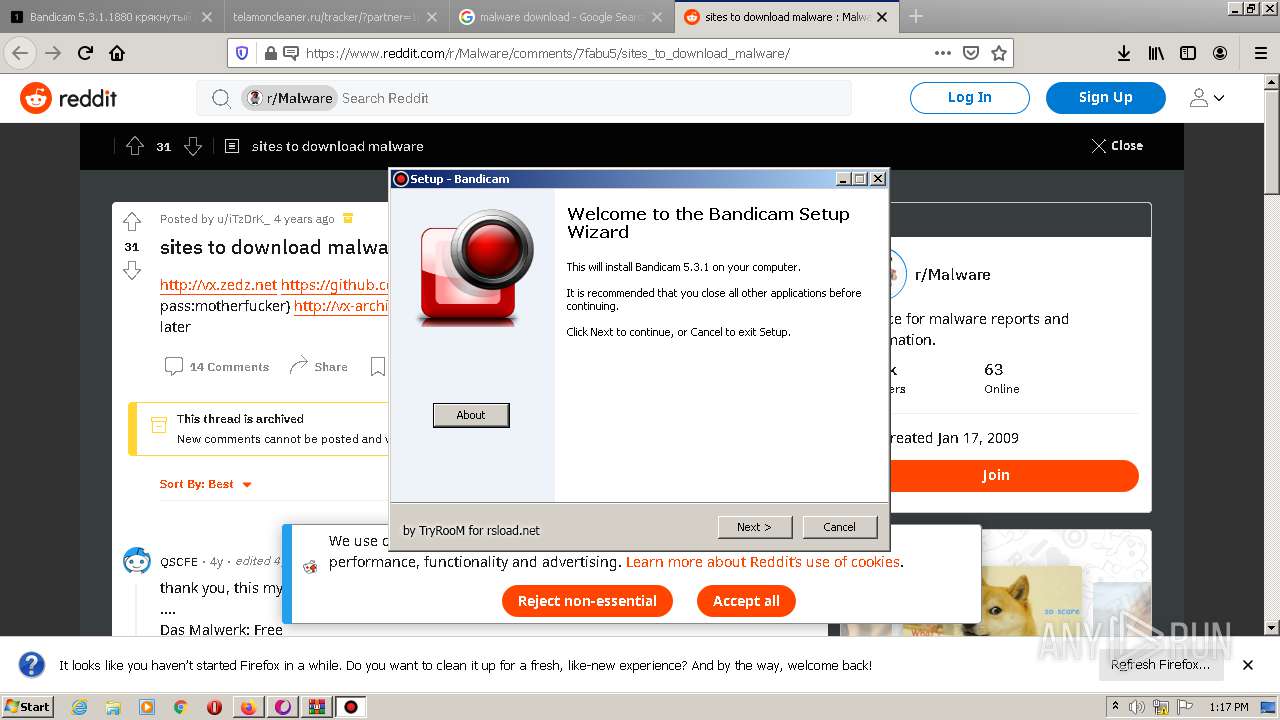Viewport: 1280px width, 720px height.
Task: Open Opera from taskbar
Action: [214, 707]
